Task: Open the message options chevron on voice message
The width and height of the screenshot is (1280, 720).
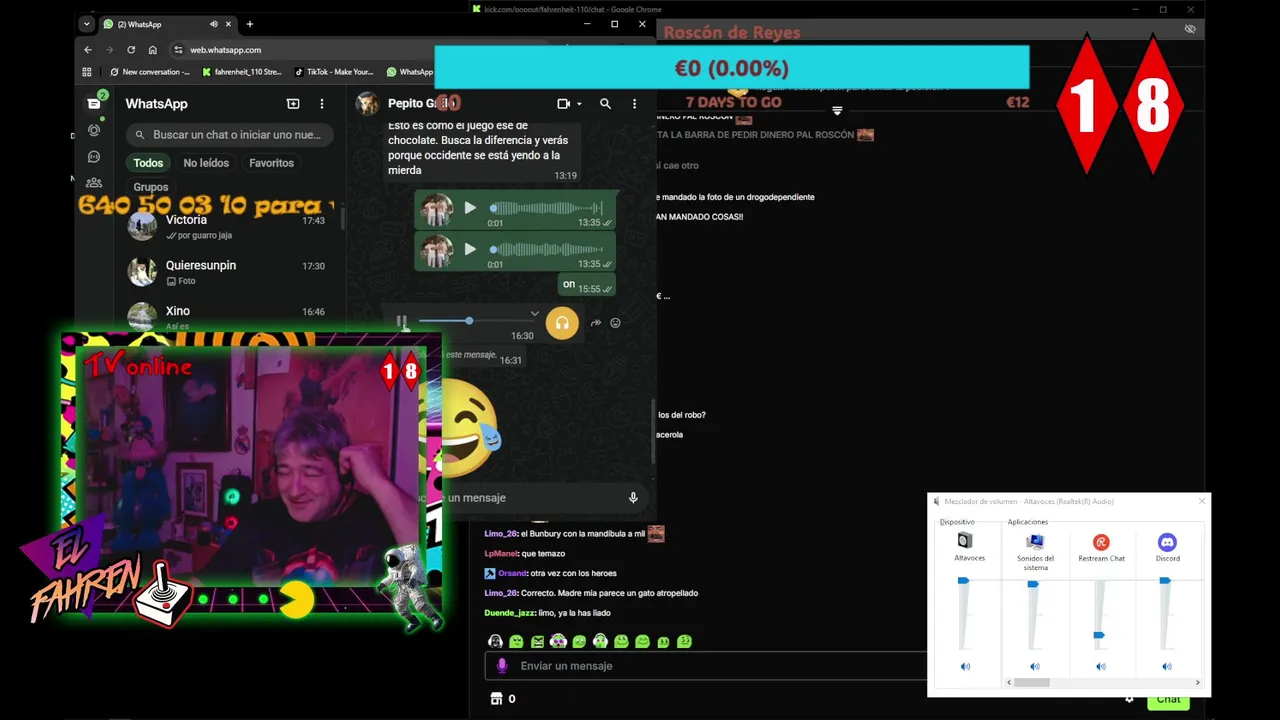Action: tap(534, 313)
